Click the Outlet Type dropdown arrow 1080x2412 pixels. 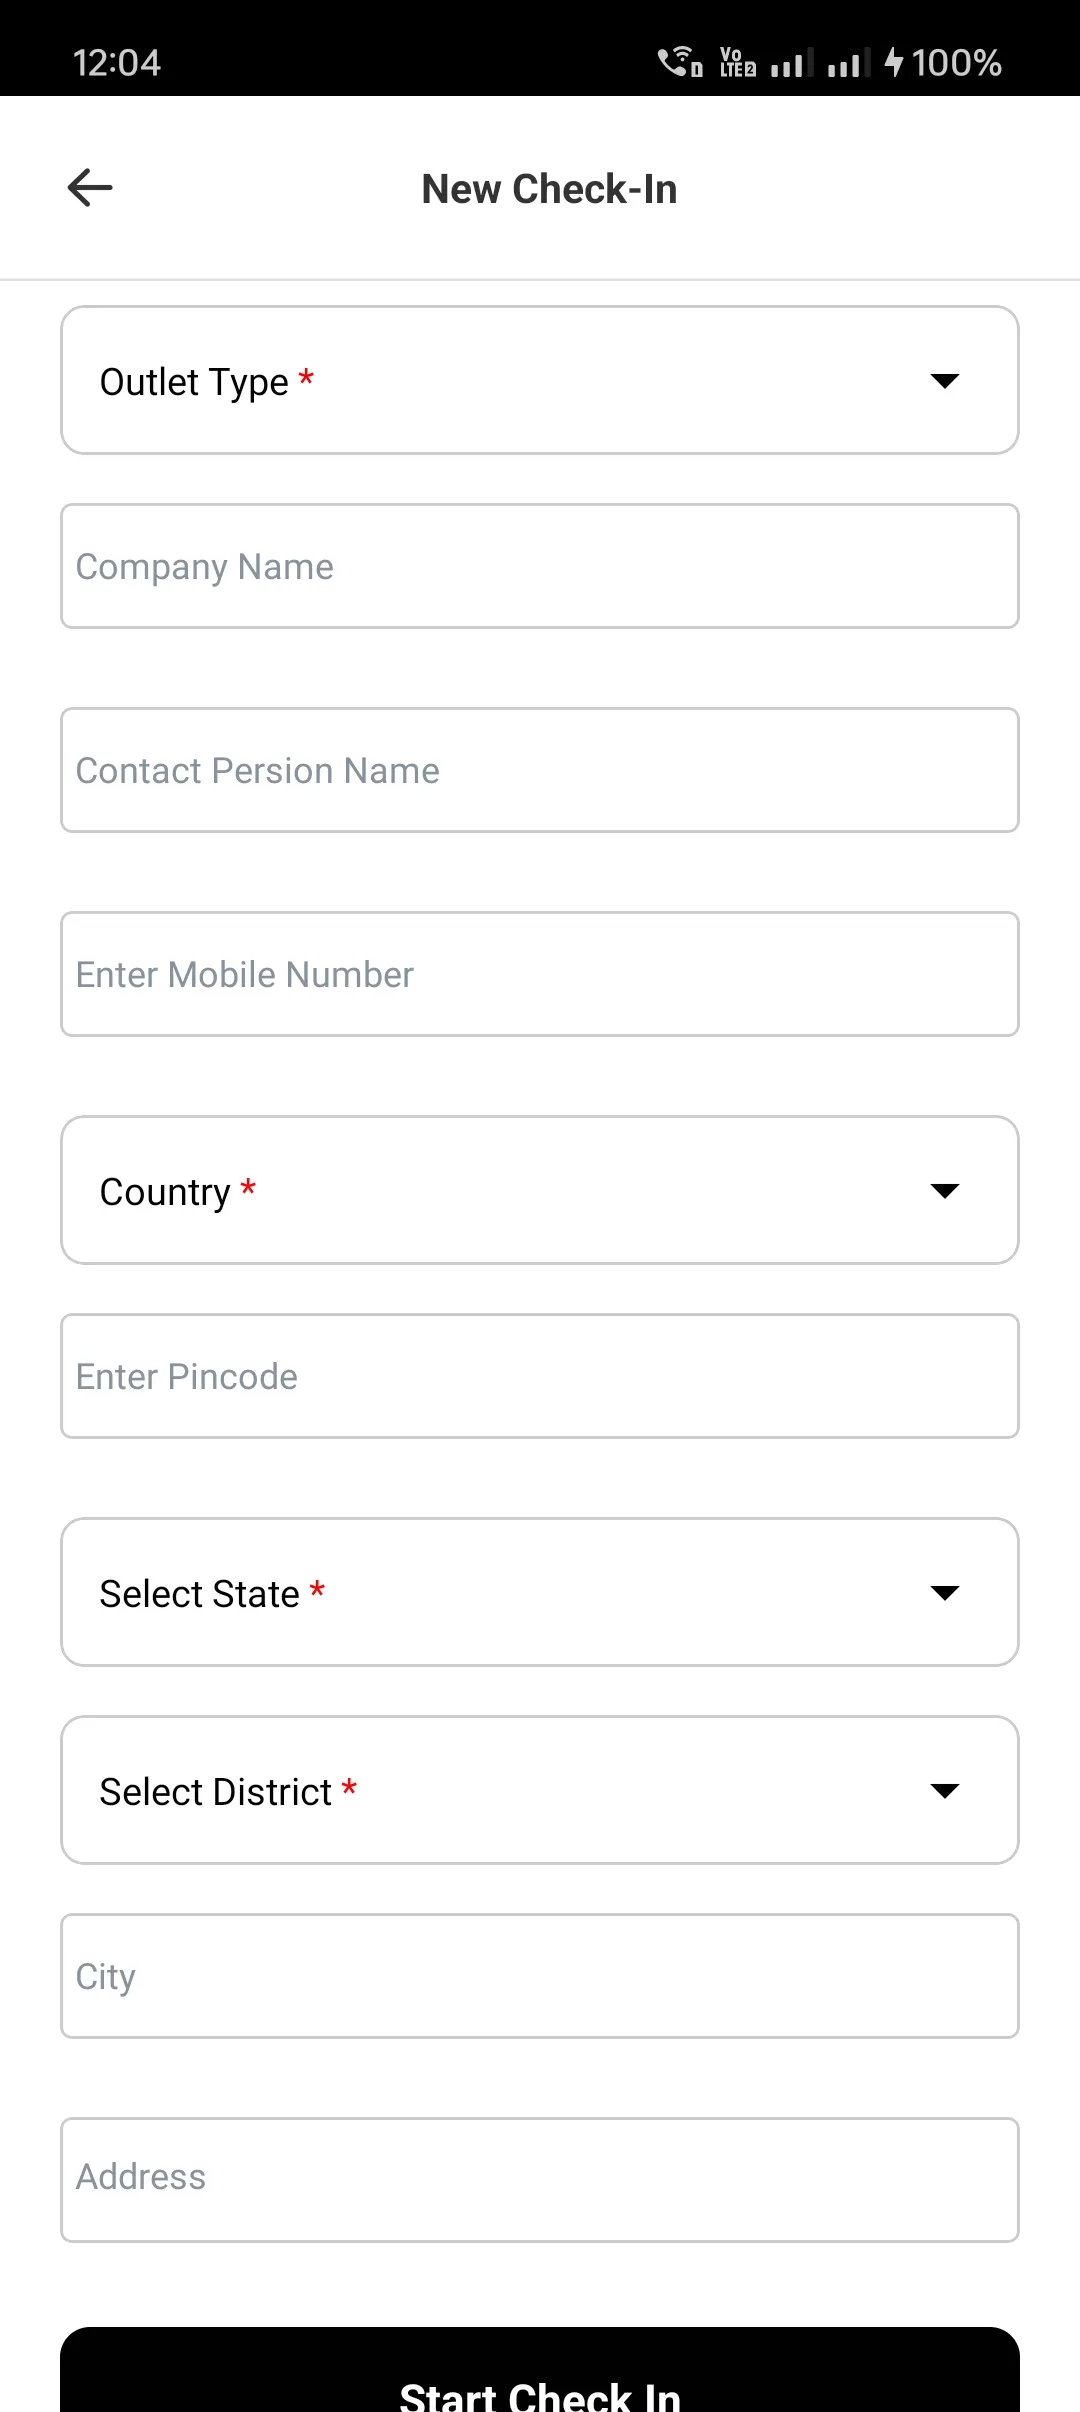(944, 381)
